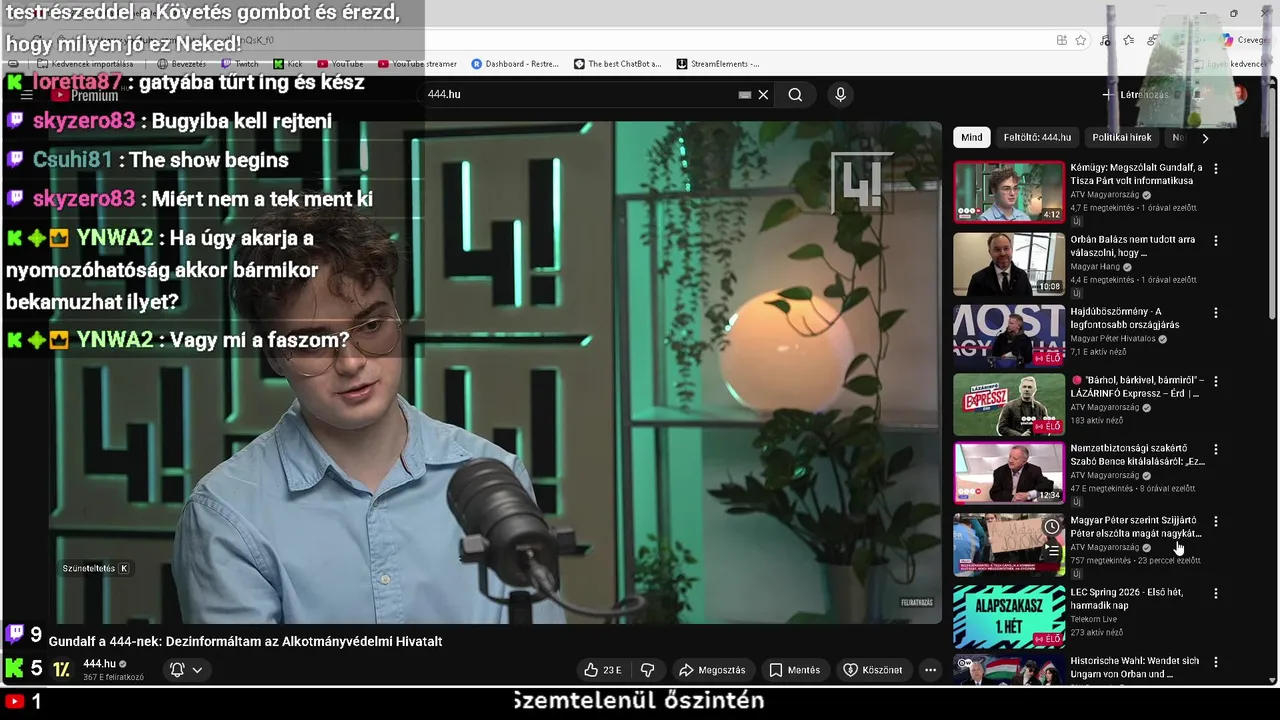Viewport: 1280px width, 720px height.
Task: Select the Politikai hírek chip
Action: point(1122,138)
